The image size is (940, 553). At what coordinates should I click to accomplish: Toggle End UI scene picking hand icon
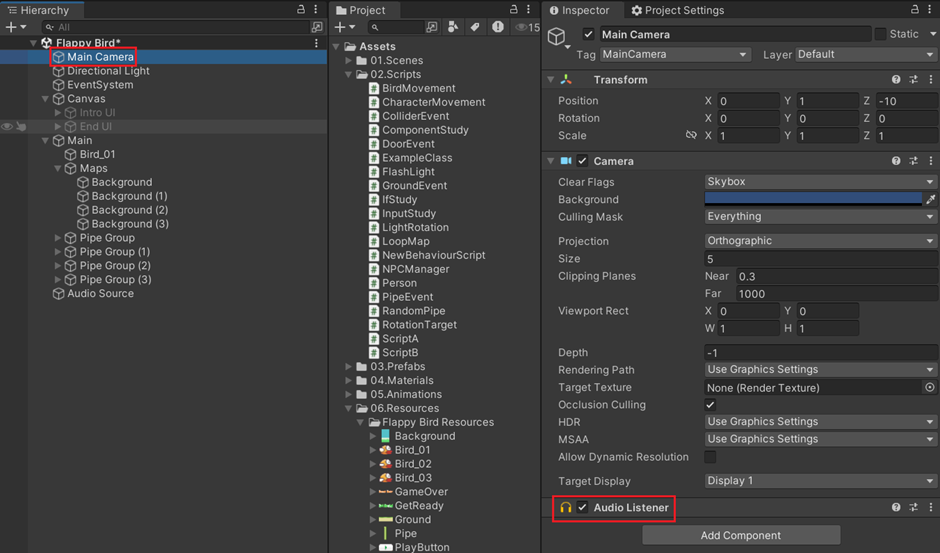tap(21, 127)
